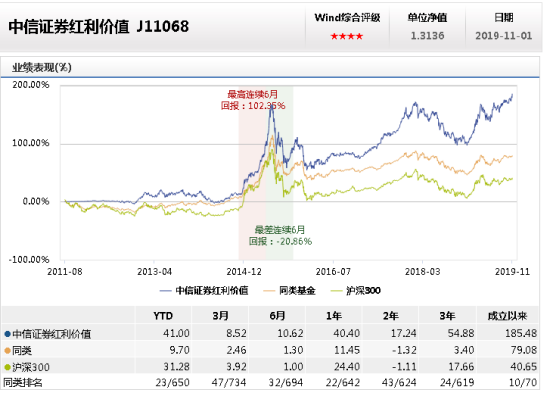Viewport: 554px width, 393px height.
Task: Click the 中信证券红利价值 row label in table
Action: (52, 334)
